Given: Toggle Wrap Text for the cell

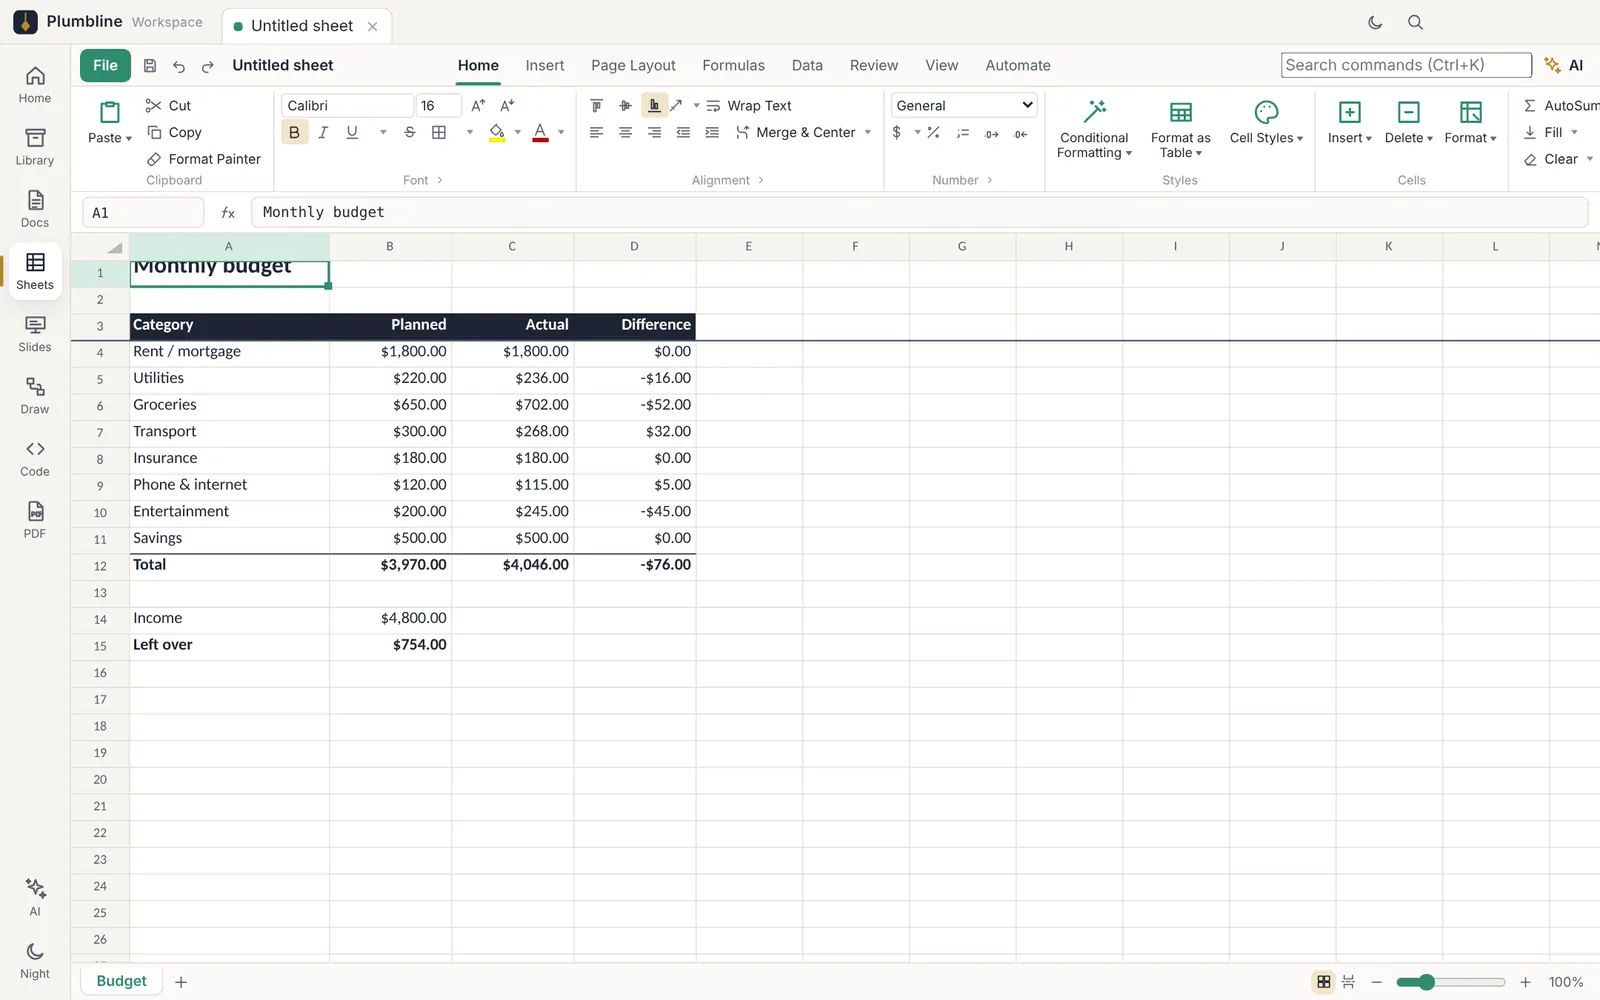Looking at the screenshot, I should pos(749,106).
